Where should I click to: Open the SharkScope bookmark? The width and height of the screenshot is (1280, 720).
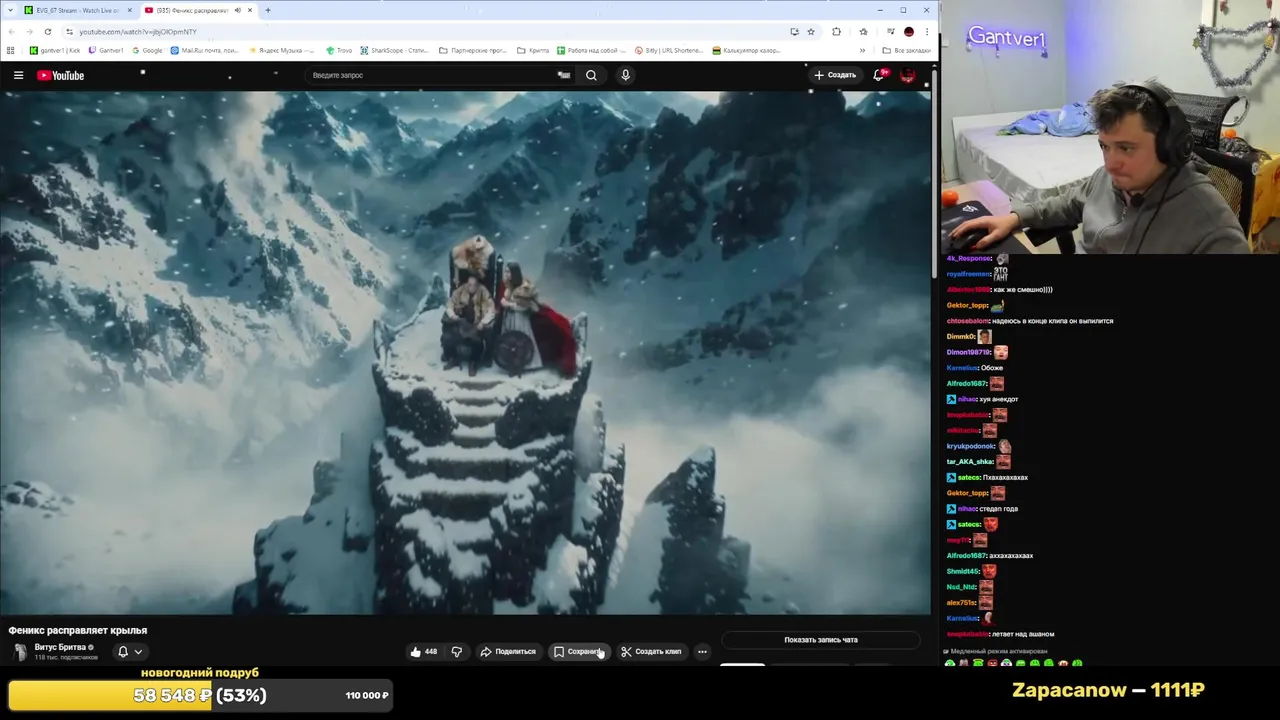click(x=393, y=50)
